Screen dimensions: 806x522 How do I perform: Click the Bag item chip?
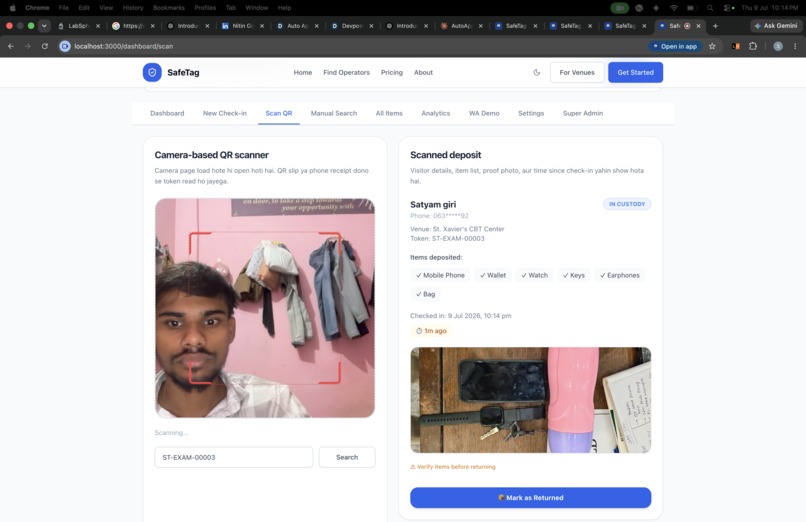[426, 294]
